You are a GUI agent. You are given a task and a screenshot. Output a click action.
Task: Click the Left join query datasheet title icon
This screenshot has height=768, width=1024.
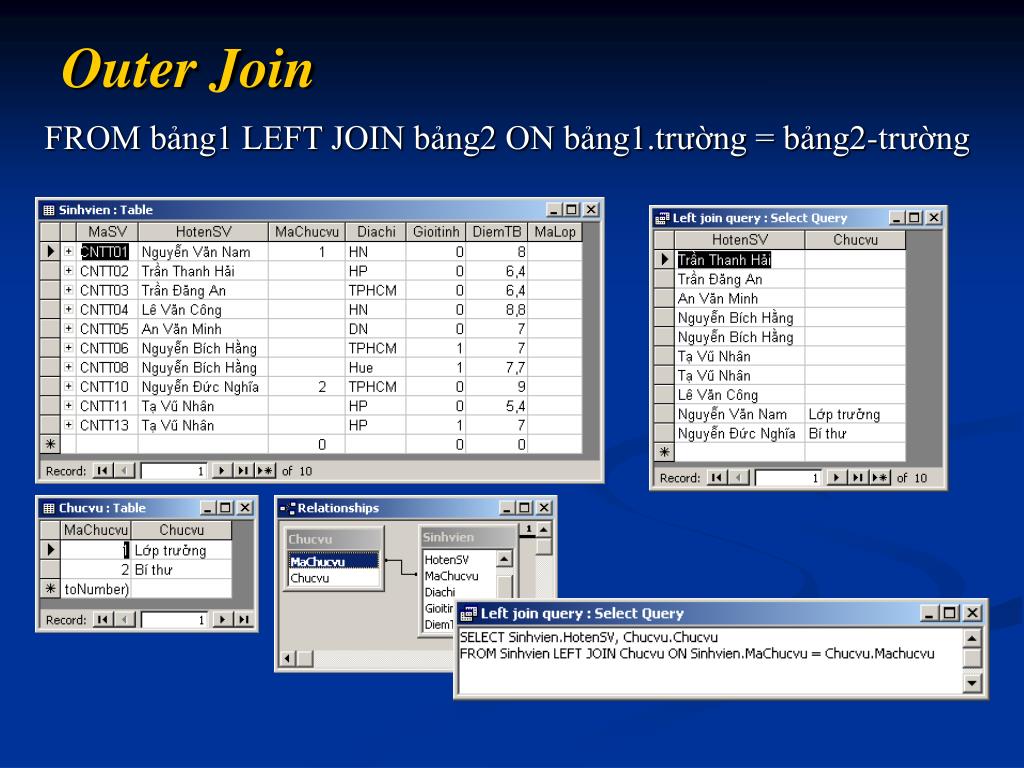pos(662,218)
